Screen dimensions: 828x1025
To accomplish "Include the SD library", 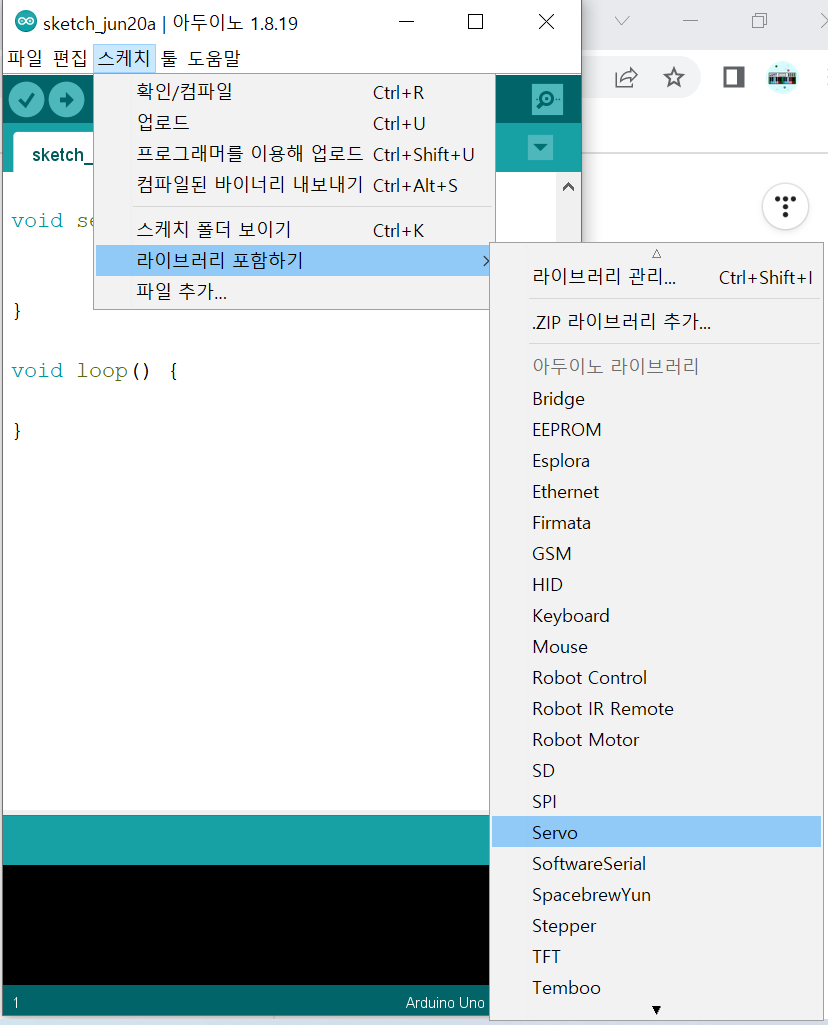I will coord(656,771).
